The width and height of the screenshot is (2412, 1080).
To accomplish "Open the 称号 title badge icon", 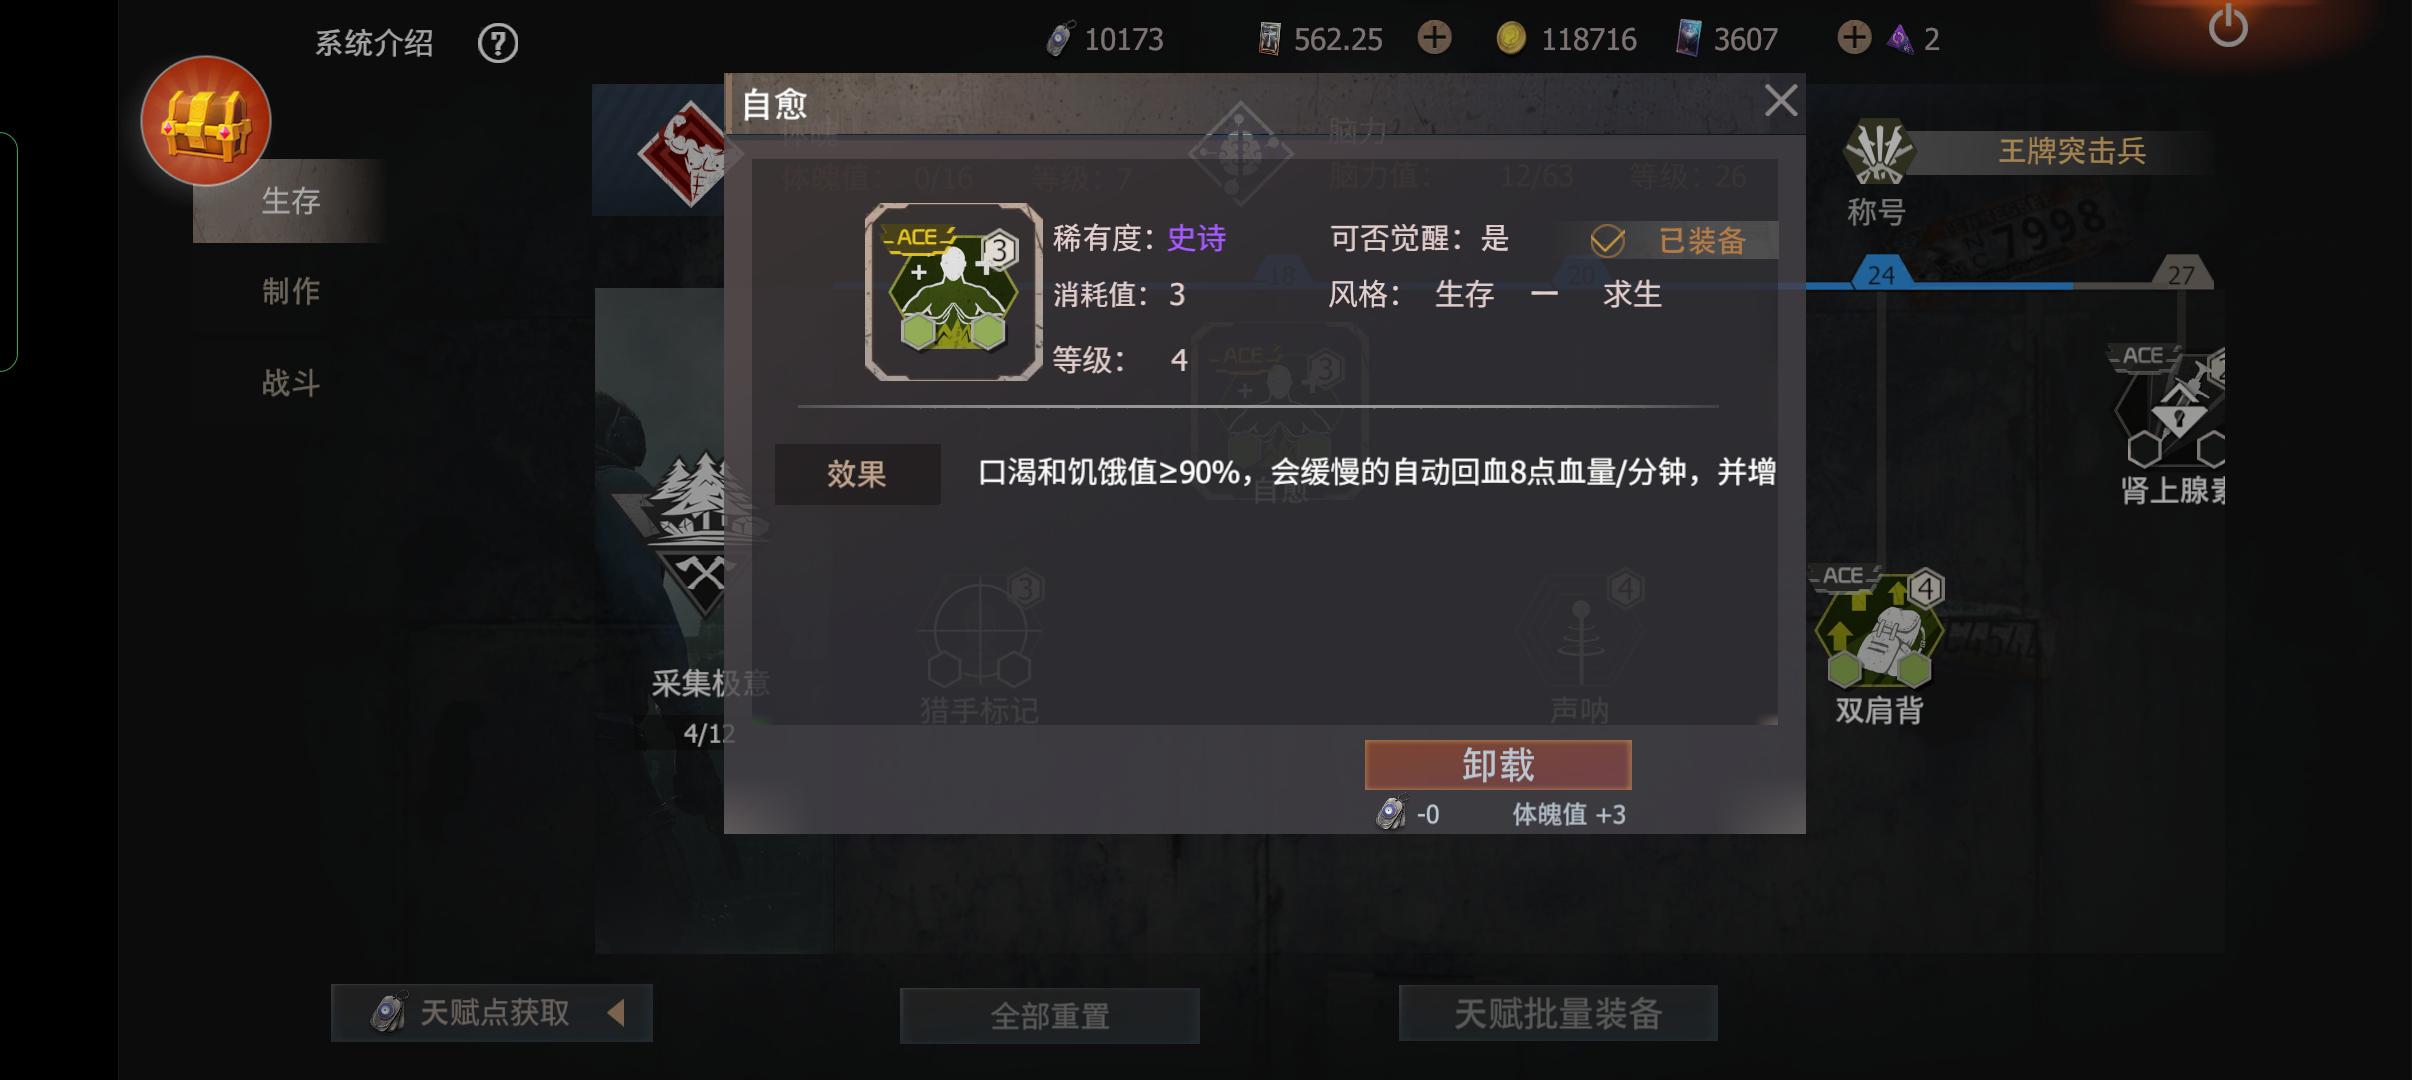I will click(1878, 152).
